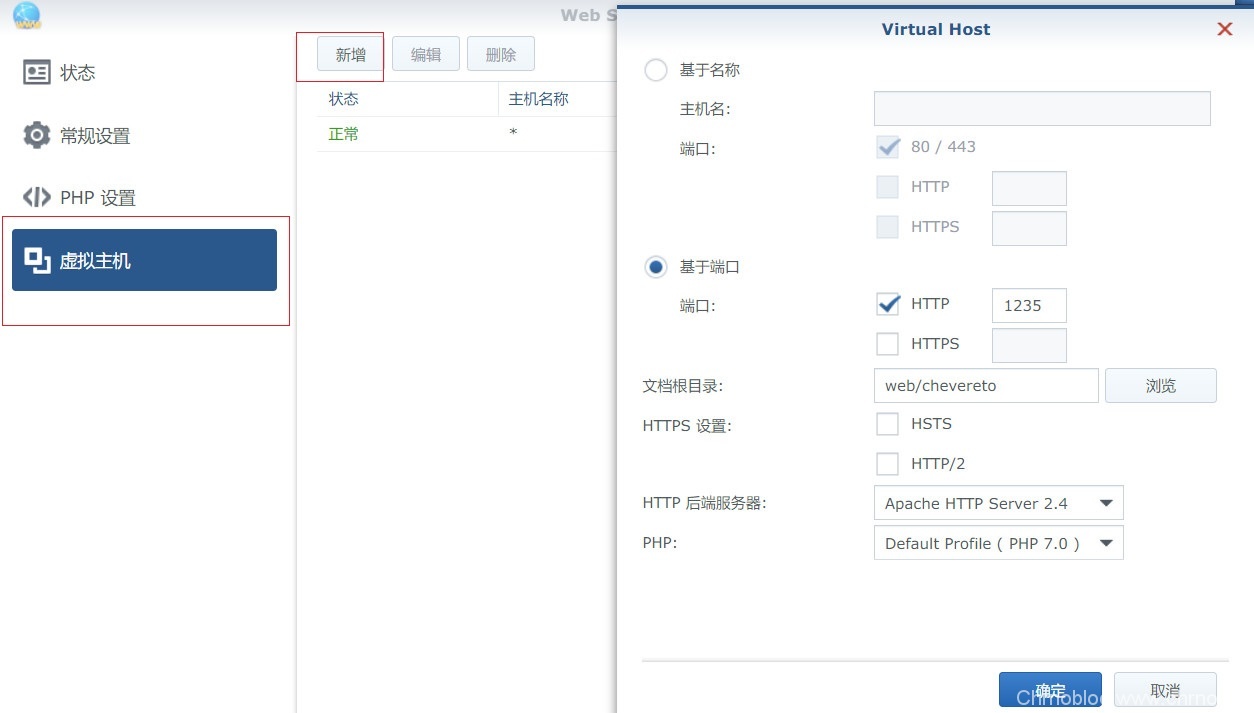The image size is (1254, 713).
Task: Uncheck the HTTP port checkbox under 基于端口
Action: [887, 304]
